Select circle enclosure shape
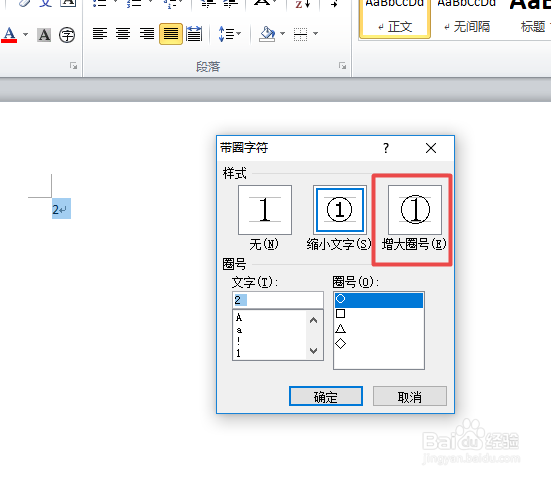The height and width of the screenshot is (478, 551). 378,300
